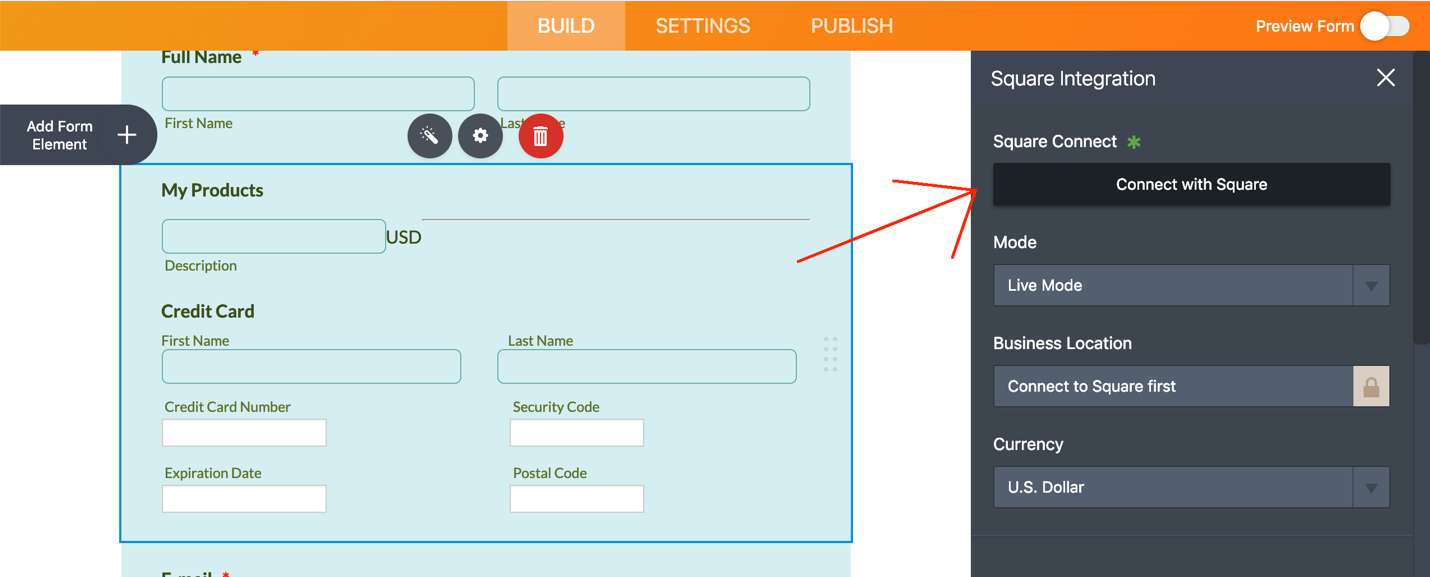Click the Square Connect label
The image size is (1430, 577).
[x=1055, y=141]
